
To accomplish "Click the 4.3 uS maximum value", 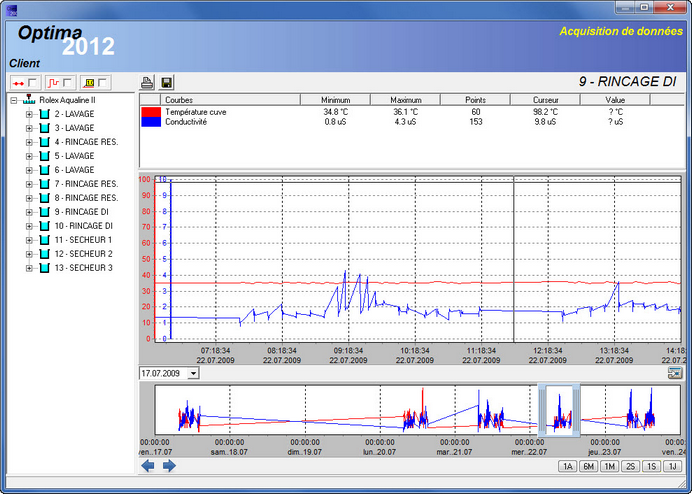I will click(x=405, y=122).
